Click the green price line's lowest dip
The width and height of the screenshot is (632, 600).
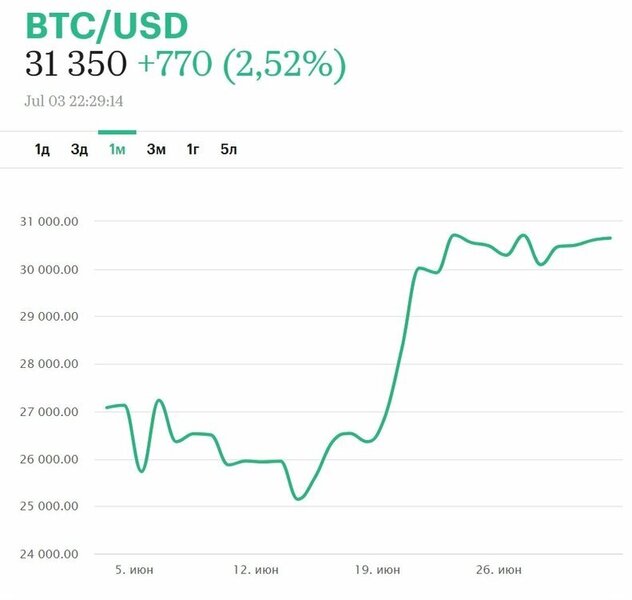pos(298,498)
